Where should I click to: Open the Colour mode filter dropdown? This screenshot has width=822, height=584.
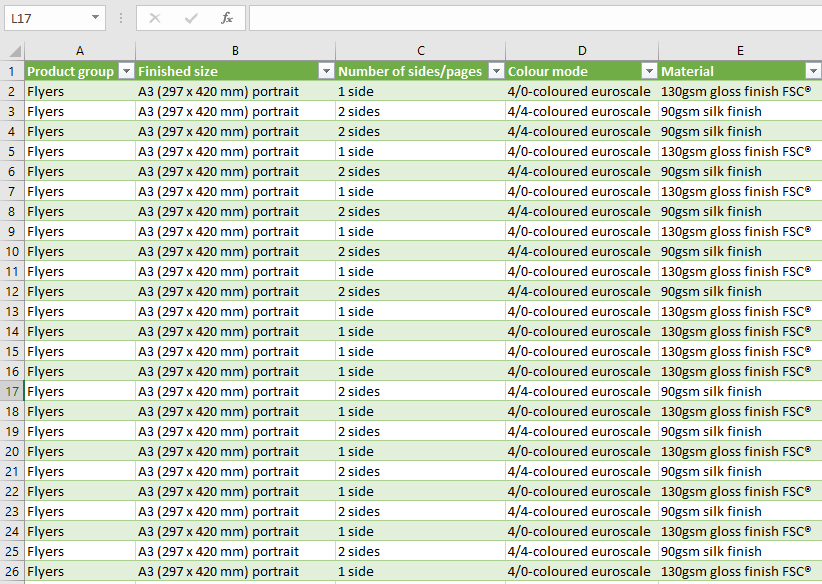click(x=648, y=71)
